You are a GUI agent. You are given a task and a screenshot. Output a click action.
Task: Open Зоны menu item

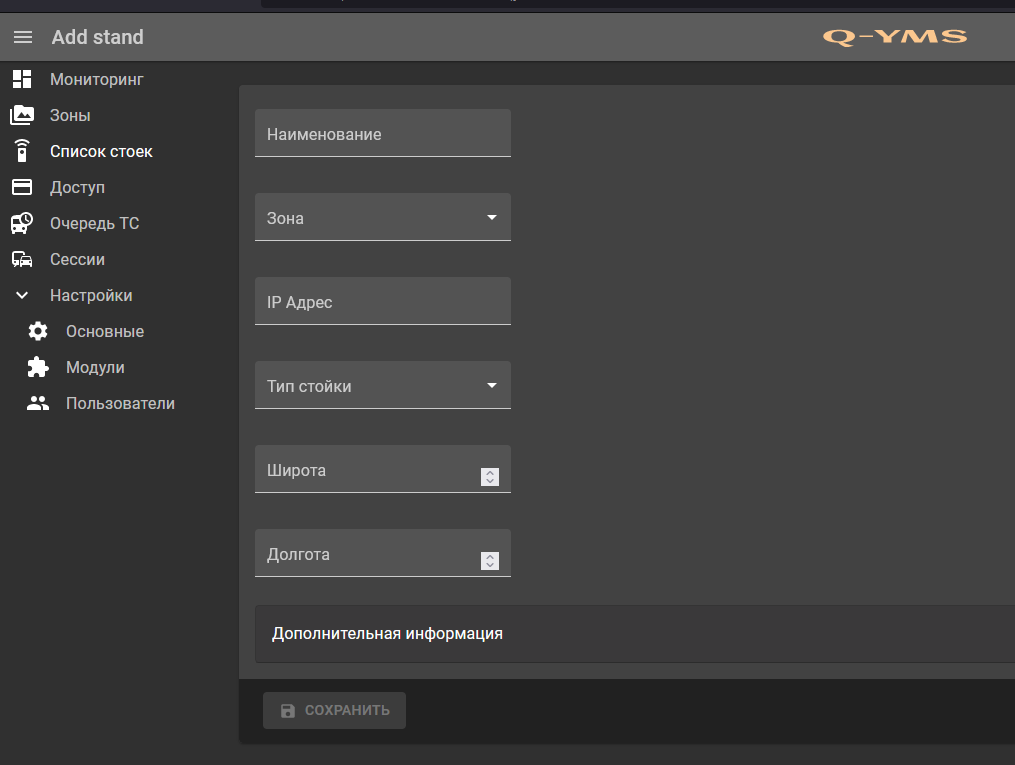(70, 115)
